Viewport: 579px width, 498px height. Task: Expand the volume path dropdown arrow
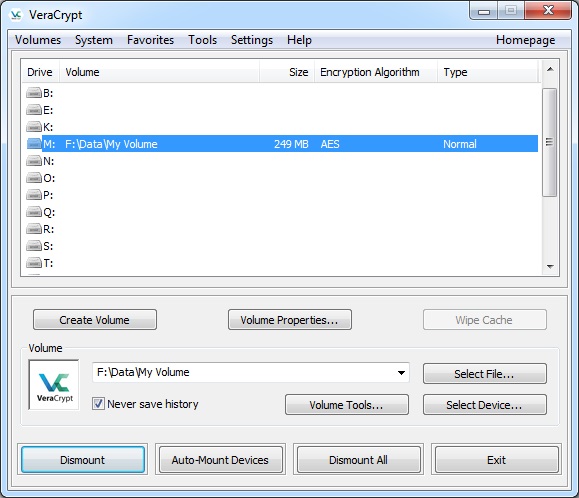401,372
